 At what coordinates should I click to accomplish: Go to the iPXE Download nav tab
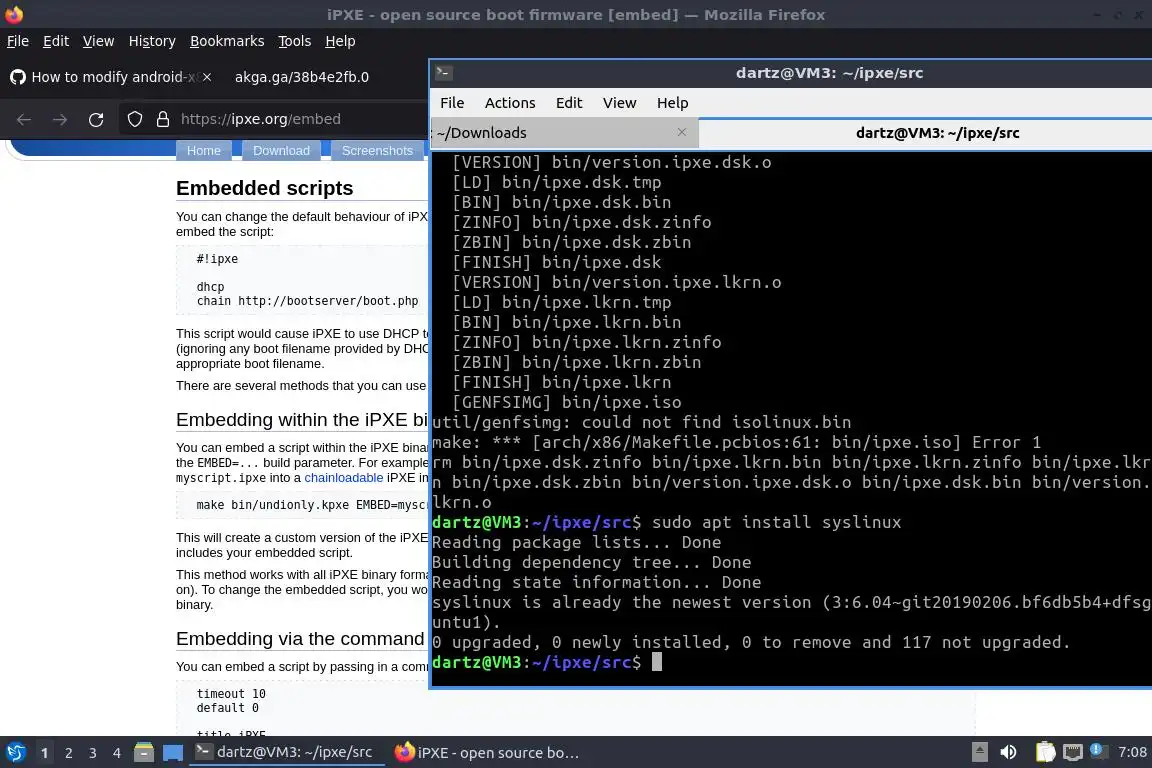281,151
